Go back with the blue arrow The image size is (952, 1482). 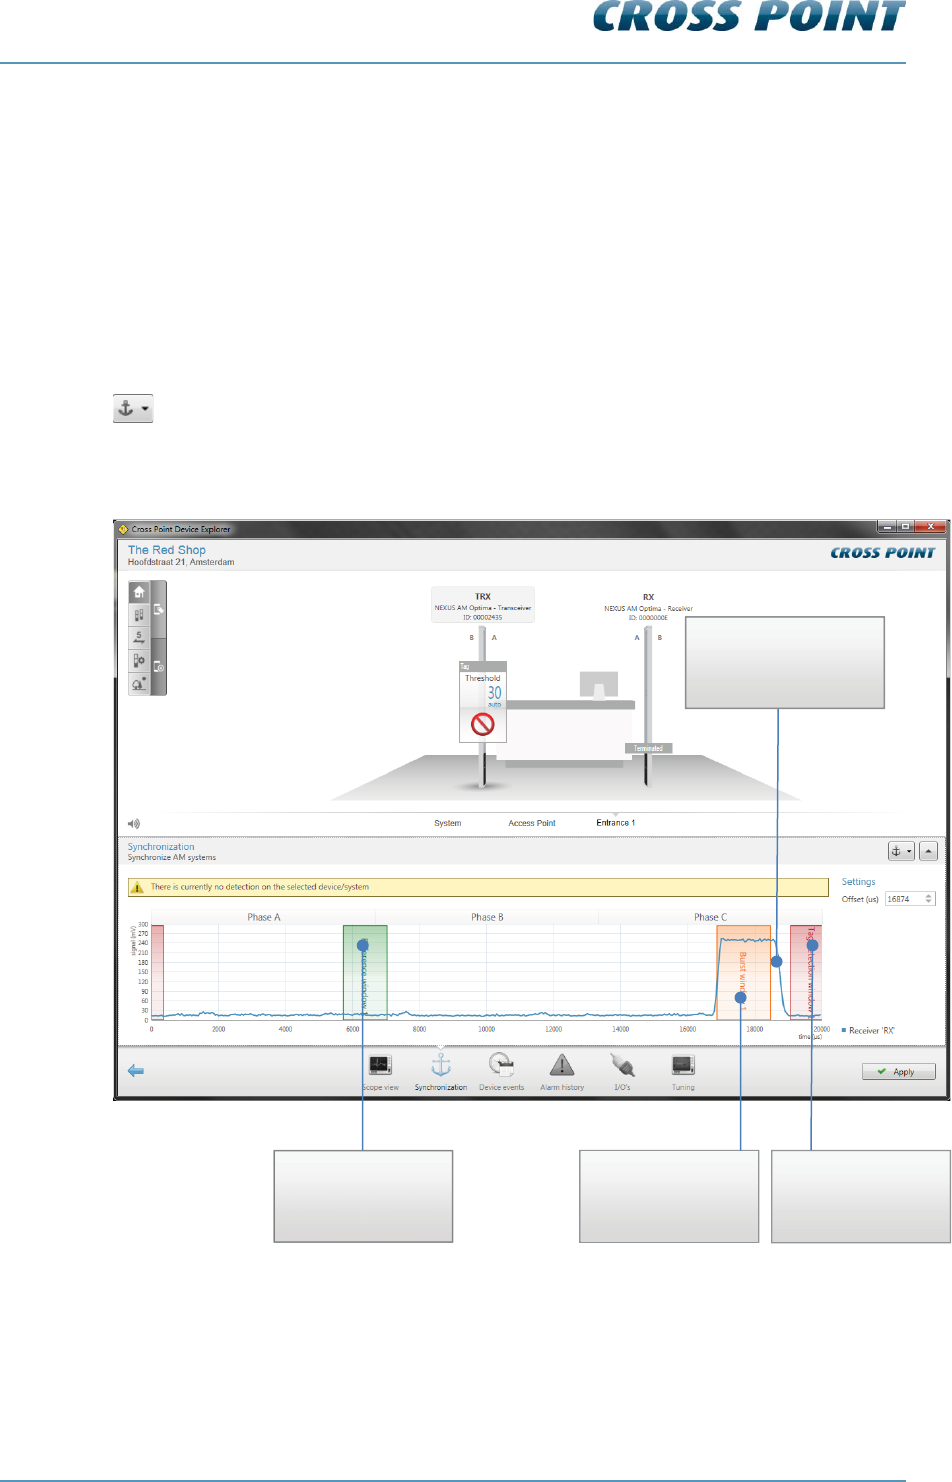pyautogui.click(x=136, y=1071)
